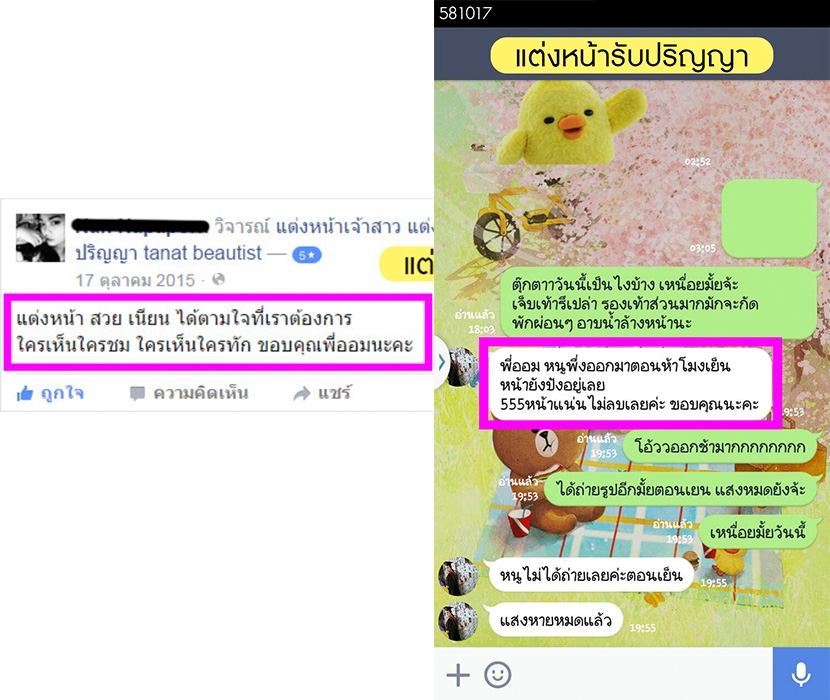Tap the blue microphone button
830x700 pixels.
801,674
